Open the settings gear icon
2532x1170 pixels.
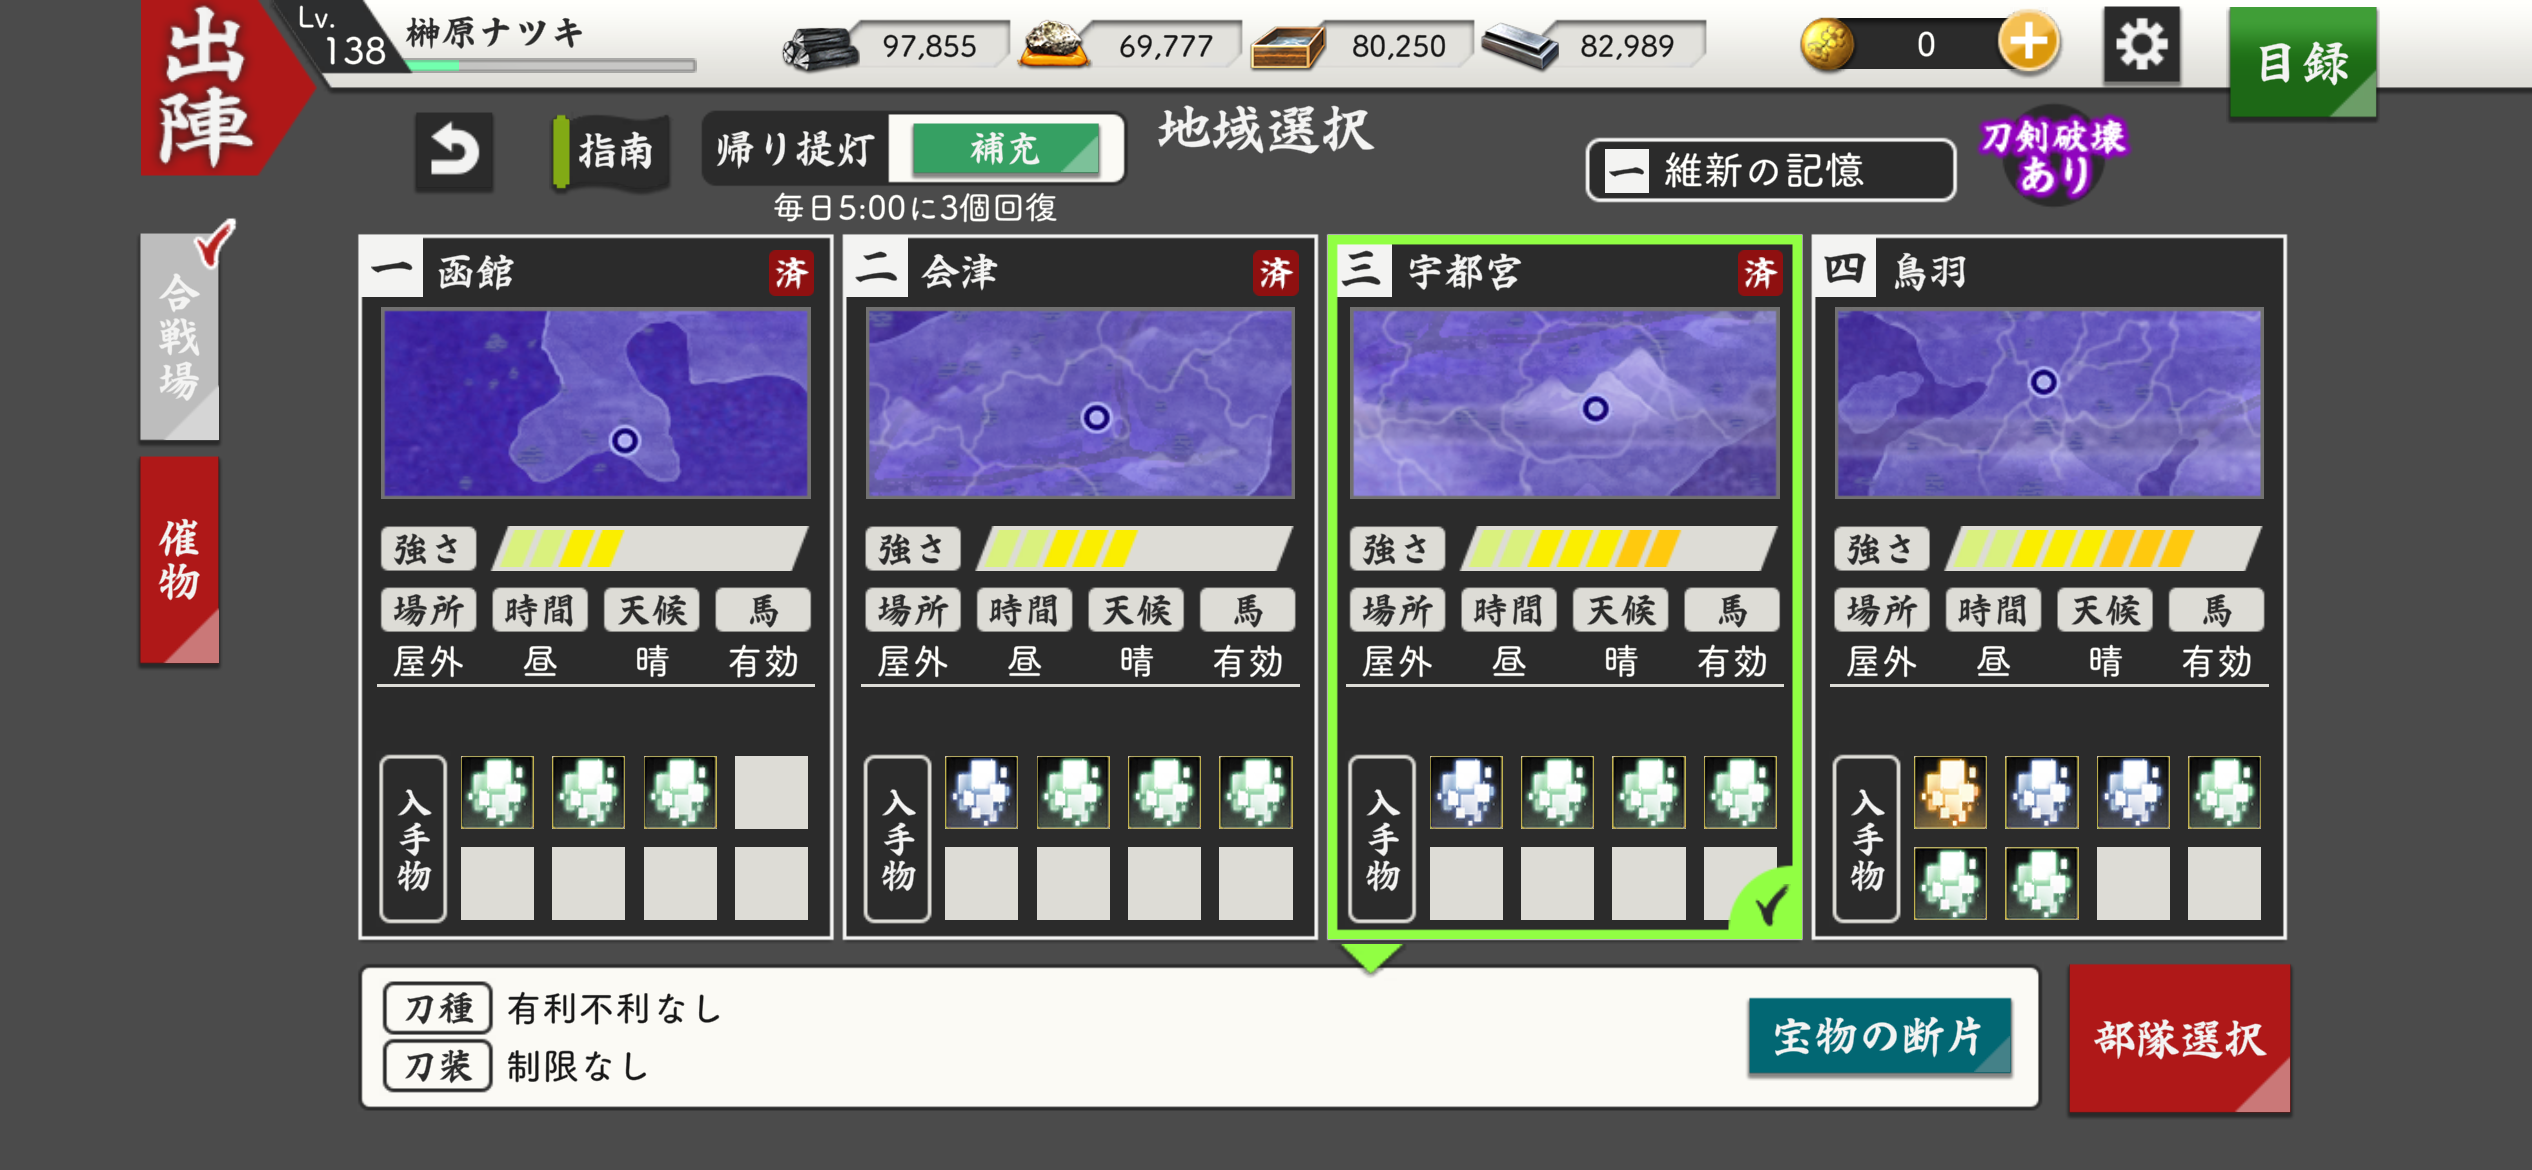(x=2141, y=45)
